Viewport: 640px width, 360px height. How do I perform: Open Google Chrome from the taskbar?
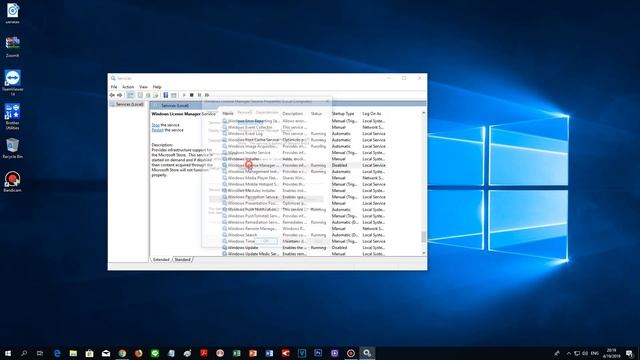click(122, 353)
